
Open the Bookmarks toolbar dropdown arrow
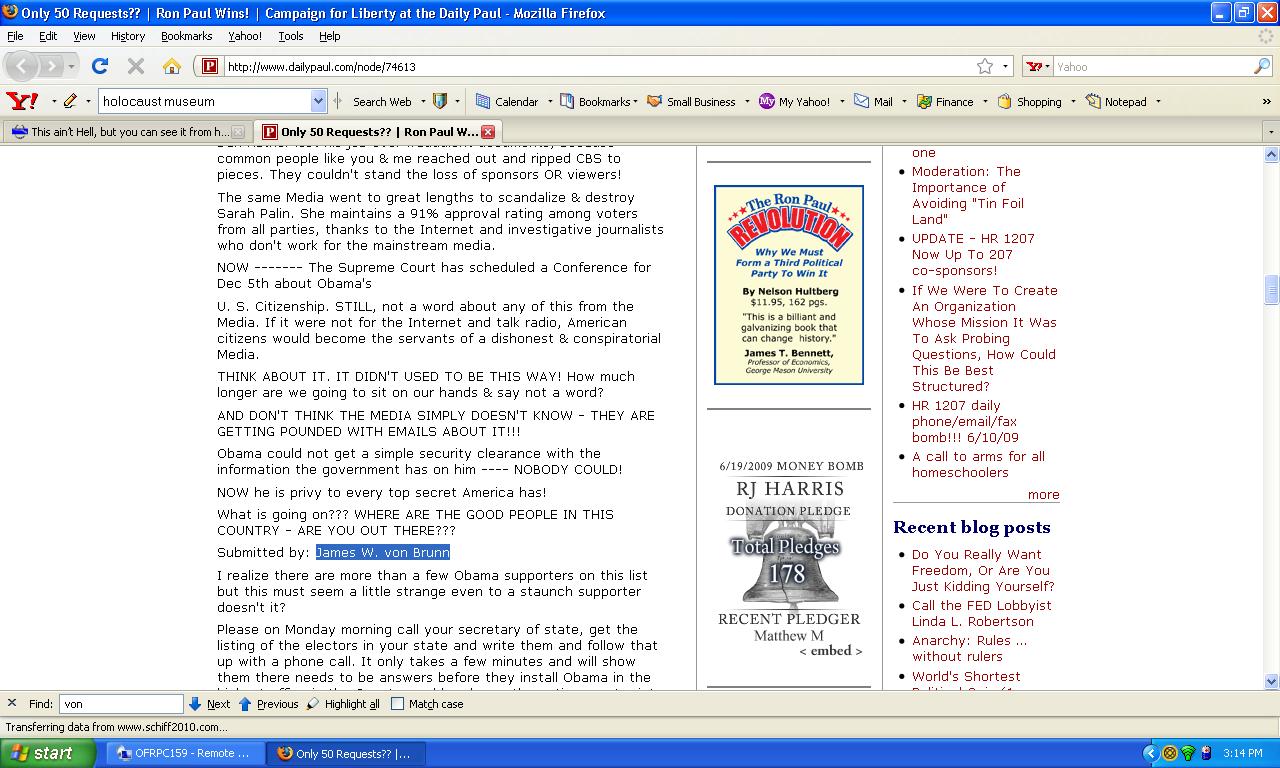[635, 101]
